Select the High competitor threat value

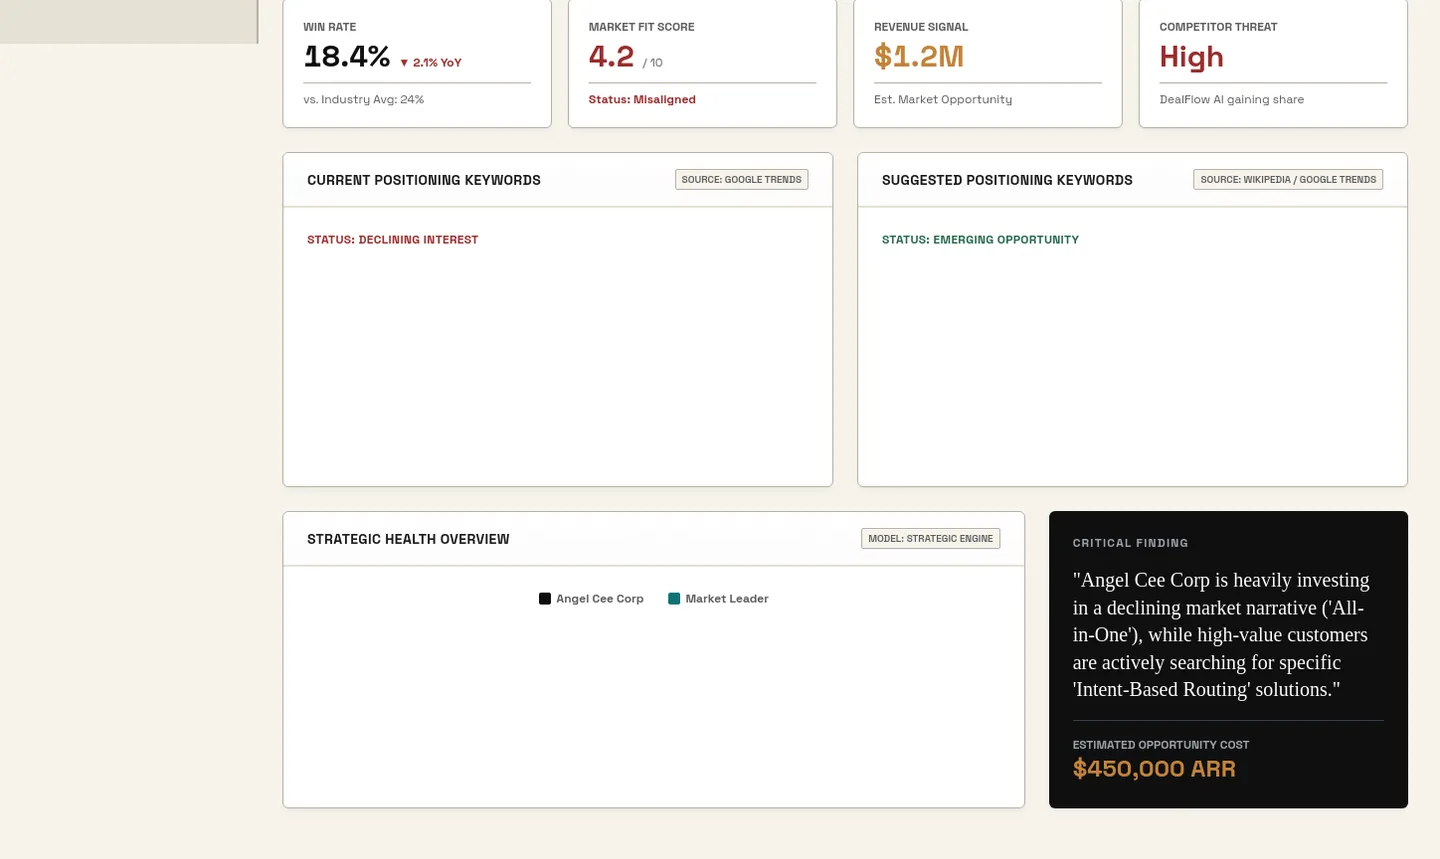(x=1191, y=57)
